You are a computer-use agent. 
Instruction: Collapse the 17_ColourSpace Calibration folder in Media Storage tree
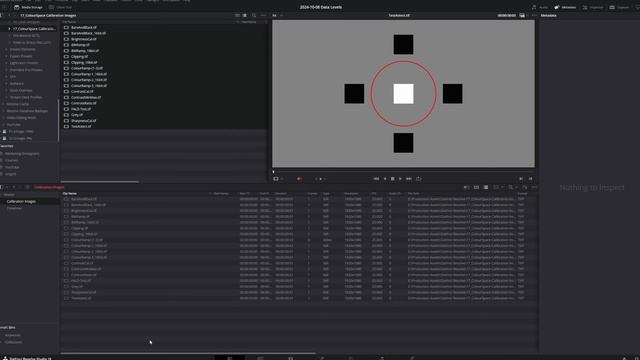(9, 29)
